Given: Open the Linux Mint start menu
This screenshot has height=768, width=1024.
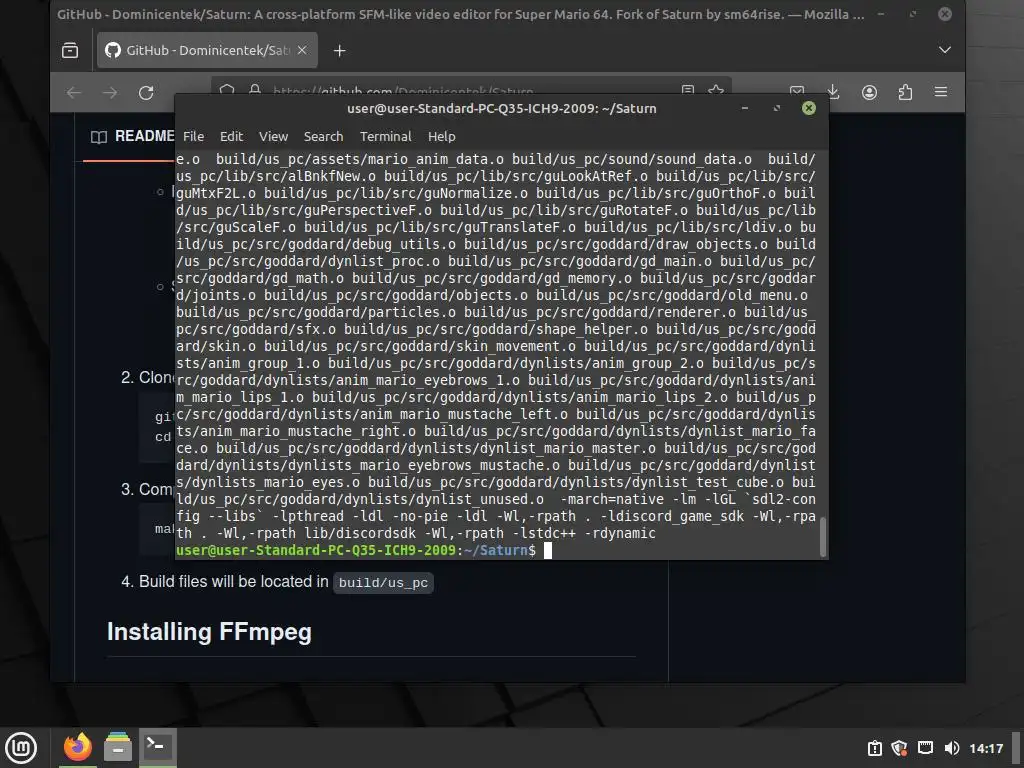Looking at the screenshot, I should click(x=22, y=748).
